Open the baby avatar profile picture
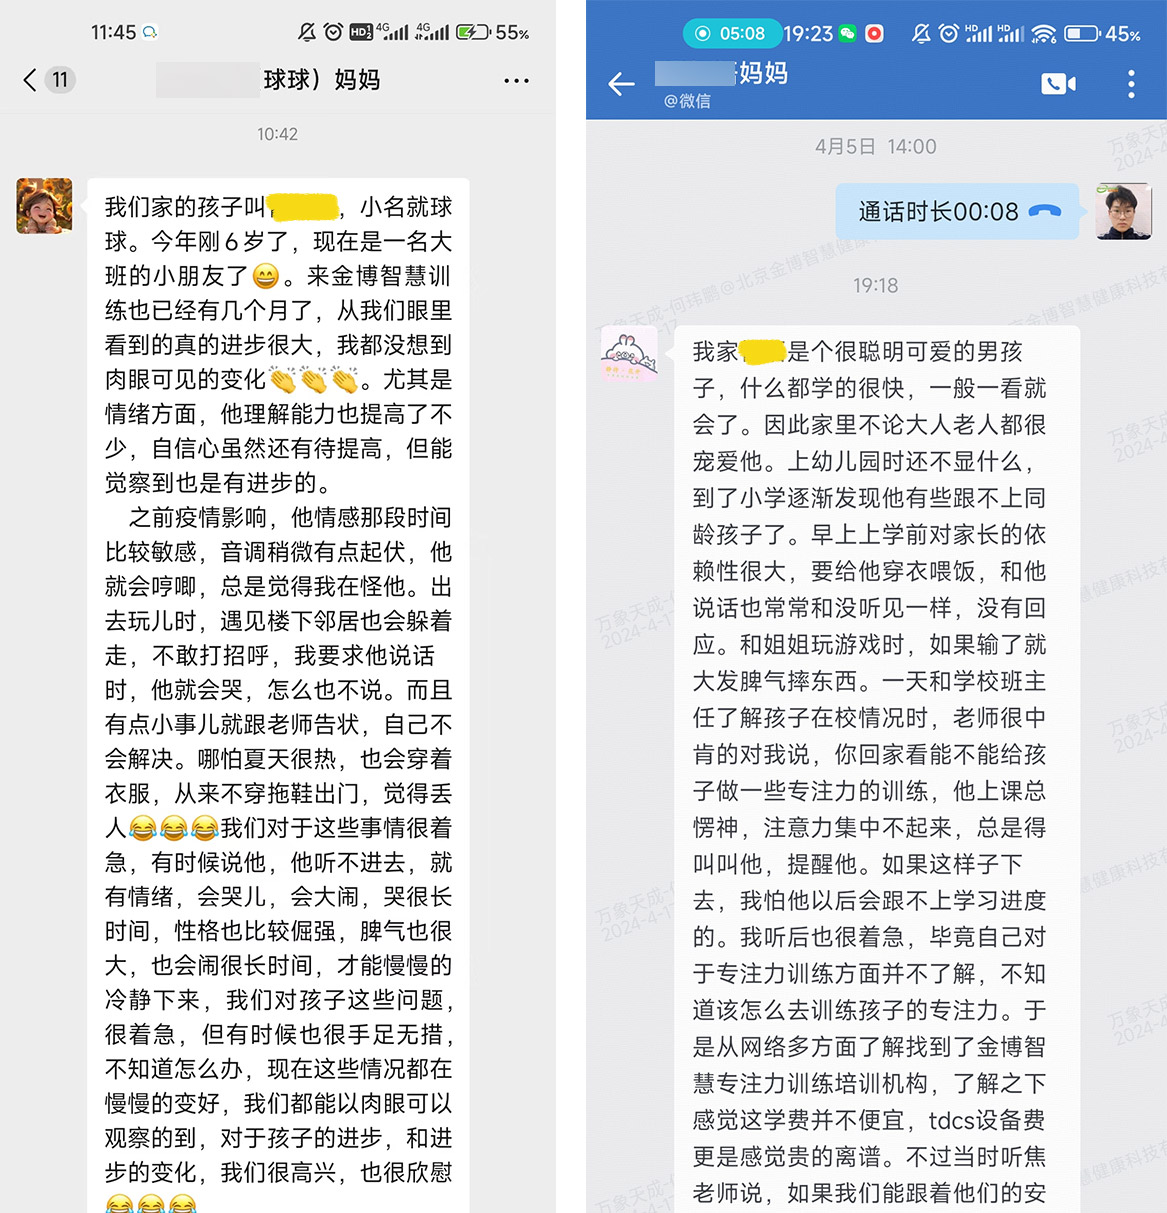This screenshot has width=1167, height=1213. (44, 206)
